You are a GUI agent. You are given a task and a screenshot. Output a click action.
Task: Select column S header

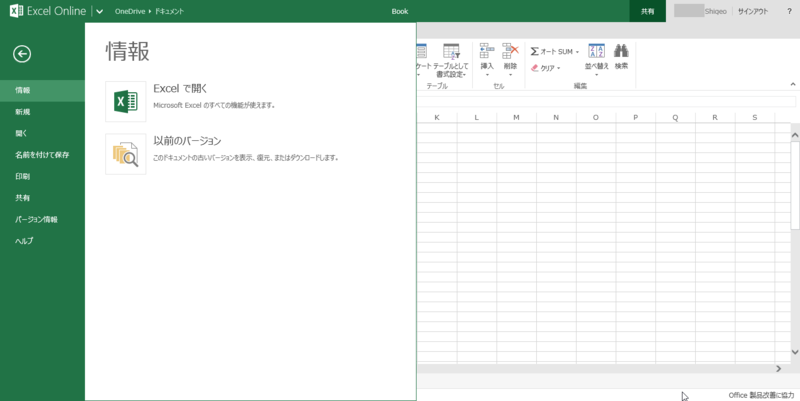pyautogui.click(x=755, y=117)
